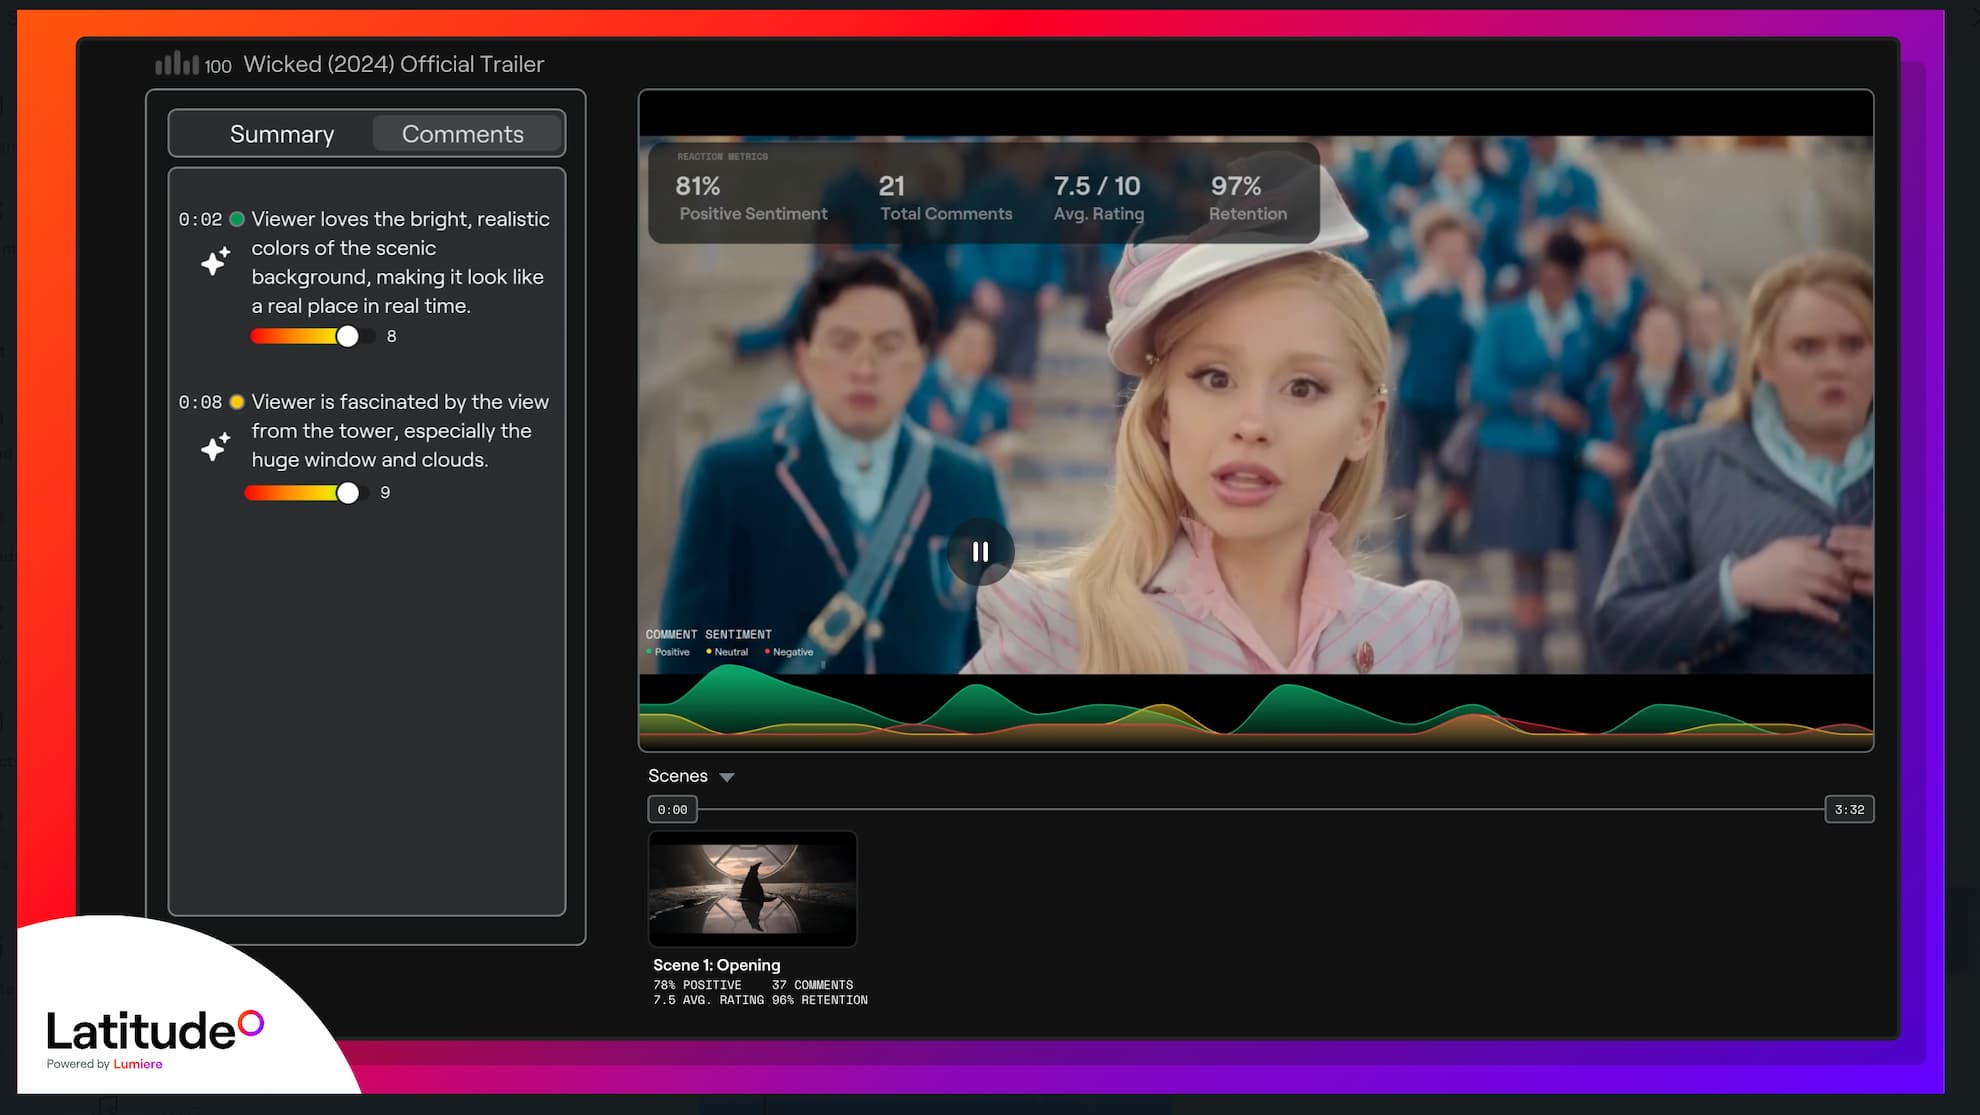1980x1115 pixels.
Task: Click the sparkle icon beside the 0:08 comment
Action: (x=216, y=446)
